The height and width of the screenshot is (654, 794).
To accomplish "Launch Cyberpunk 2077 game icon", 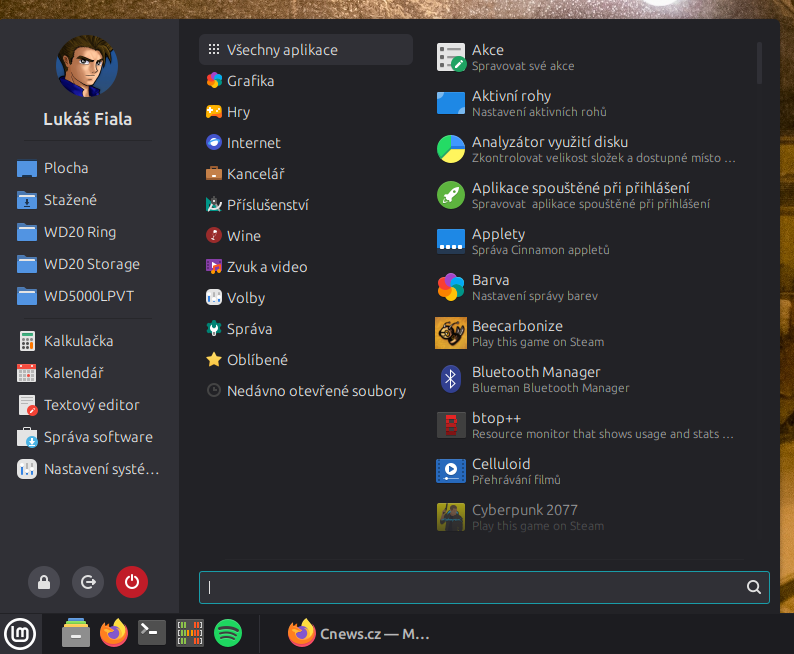I will point(451,517).
